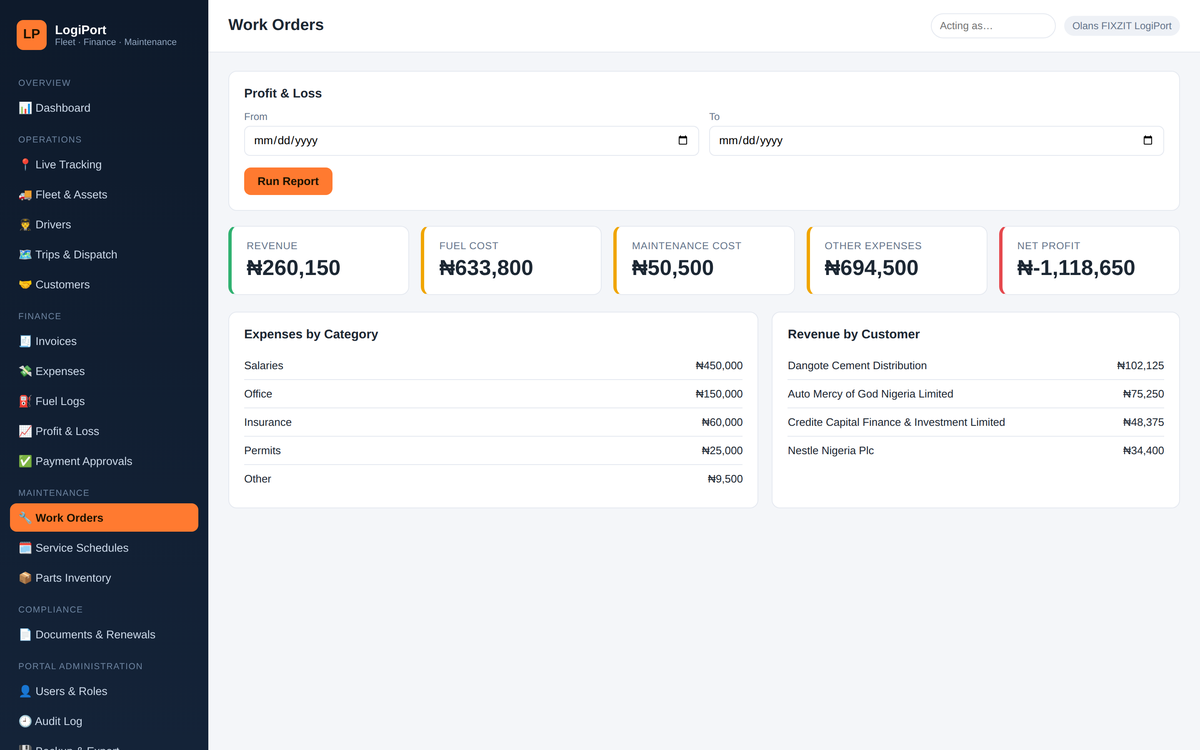Click the money icon beside Expenses
This screenshot has width=1200, height=750.
(25, 372)
